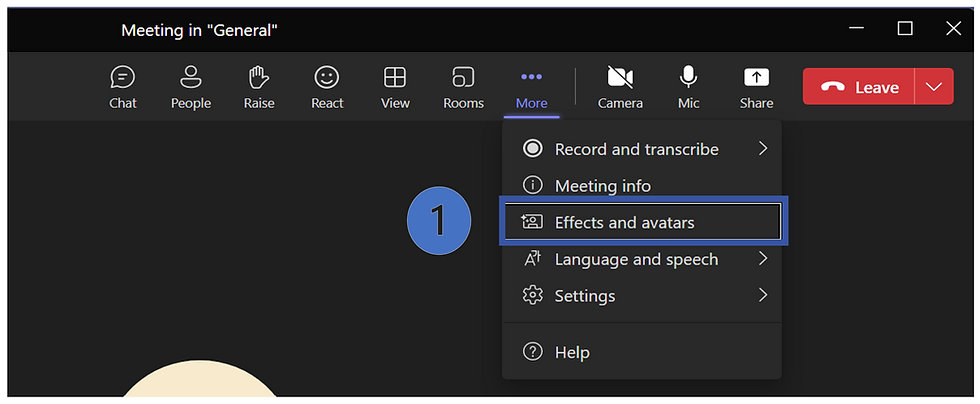The width and height of the screenshot is (980, 404).
Task: Click the Help question mark icon
Action: [x=532, y=352]
